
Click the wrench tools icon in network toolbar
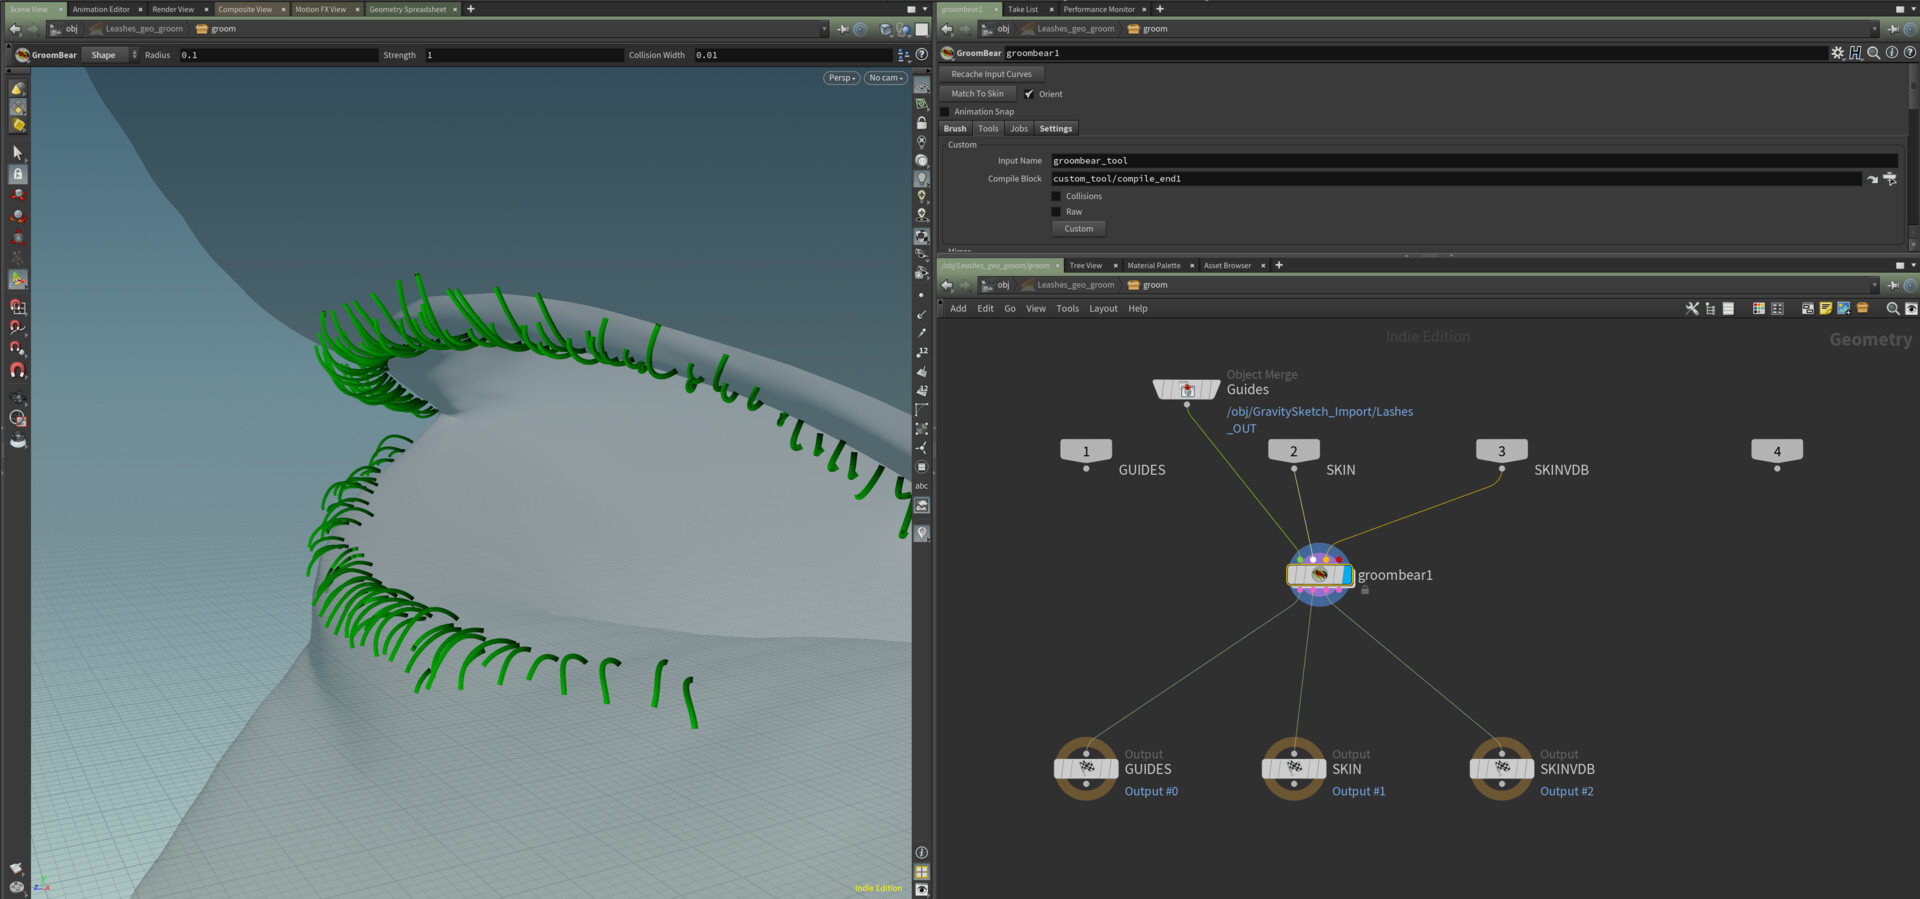[1692, 309]
